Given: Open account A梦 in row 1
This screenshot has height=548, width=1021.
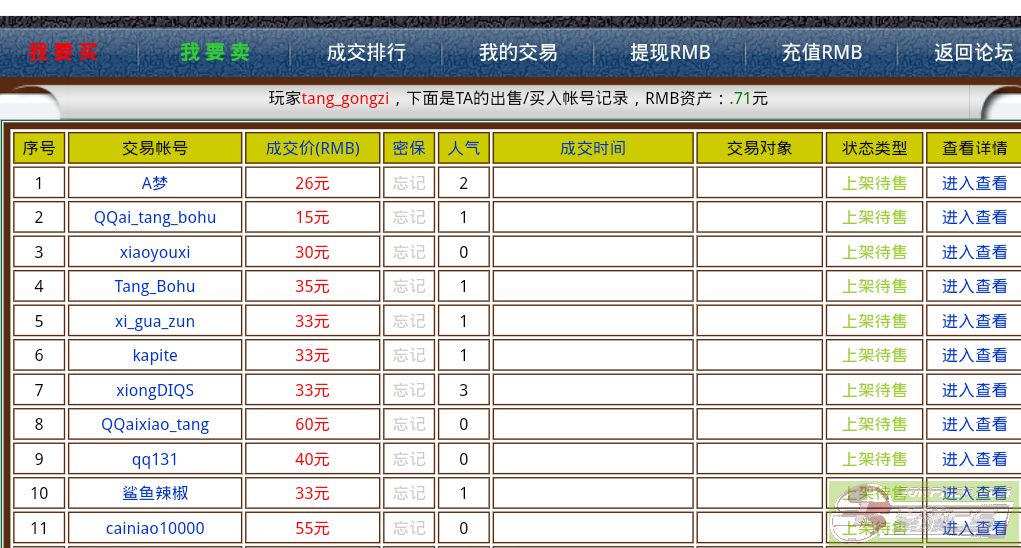Looking at the screenshot, I should (155, 183).
